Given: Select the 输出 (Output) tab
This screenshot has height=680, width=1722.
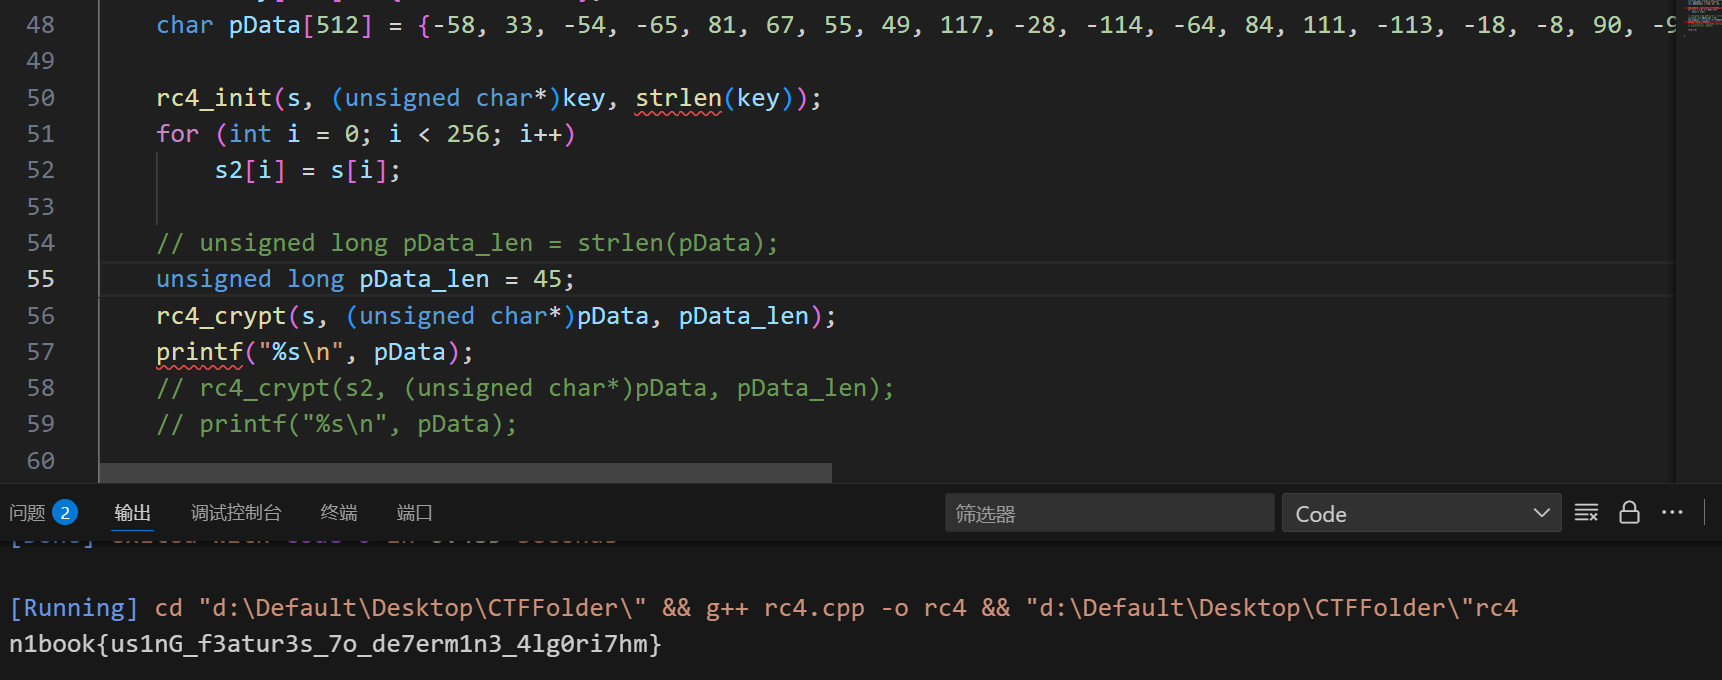Looking at the screenshot, I should 132,513.
